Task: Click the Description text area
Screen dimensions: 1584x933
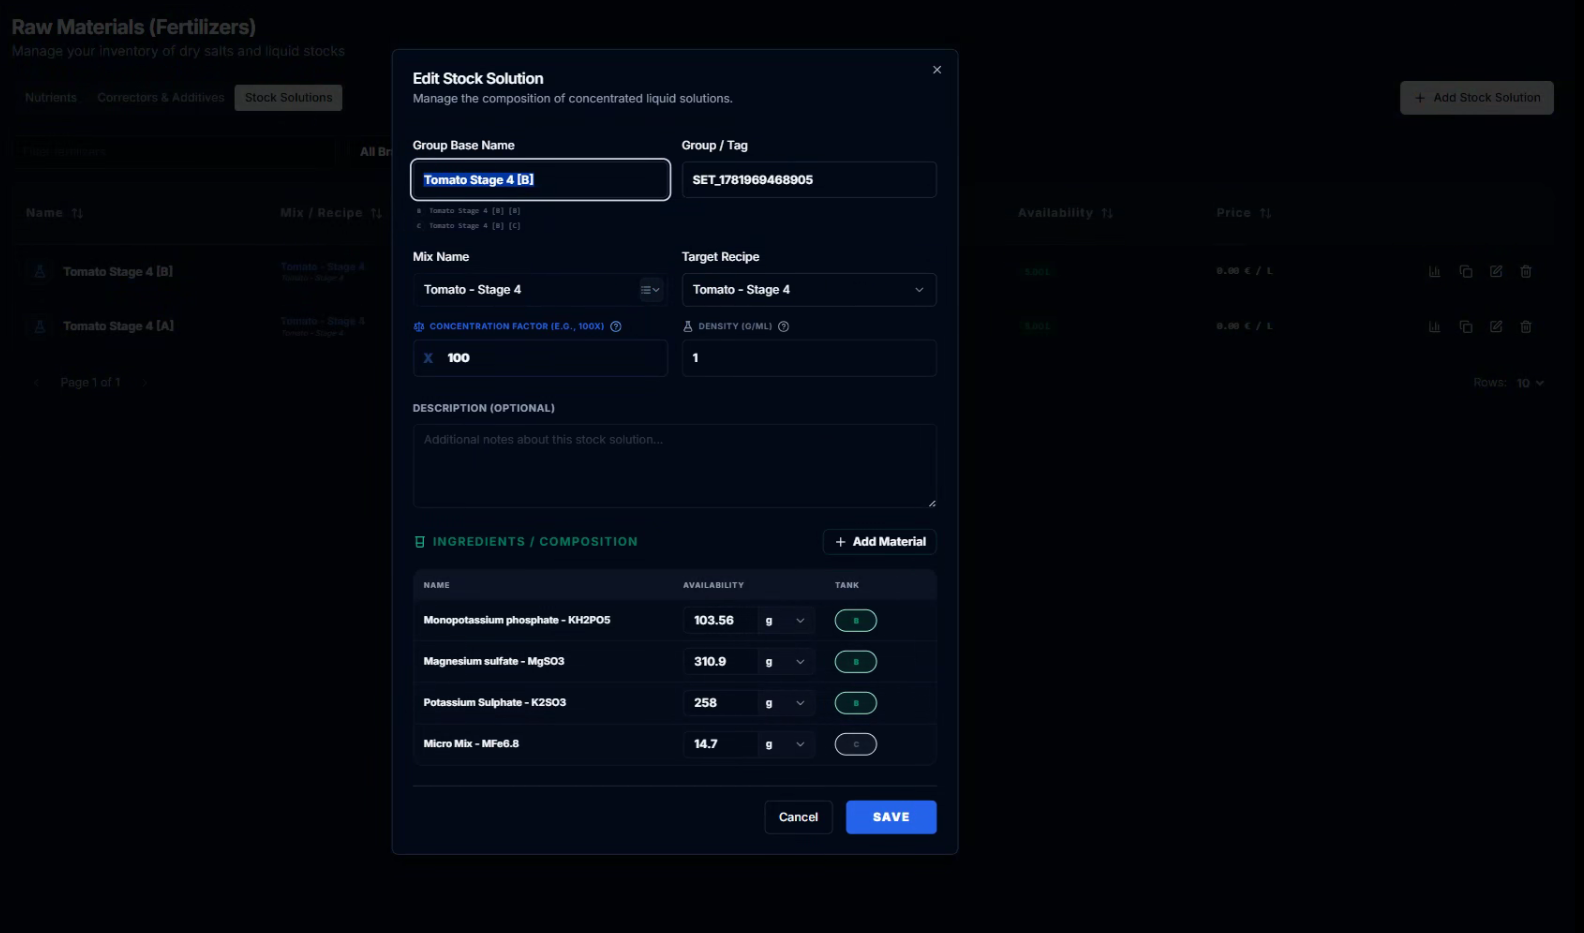Action: 675,466
